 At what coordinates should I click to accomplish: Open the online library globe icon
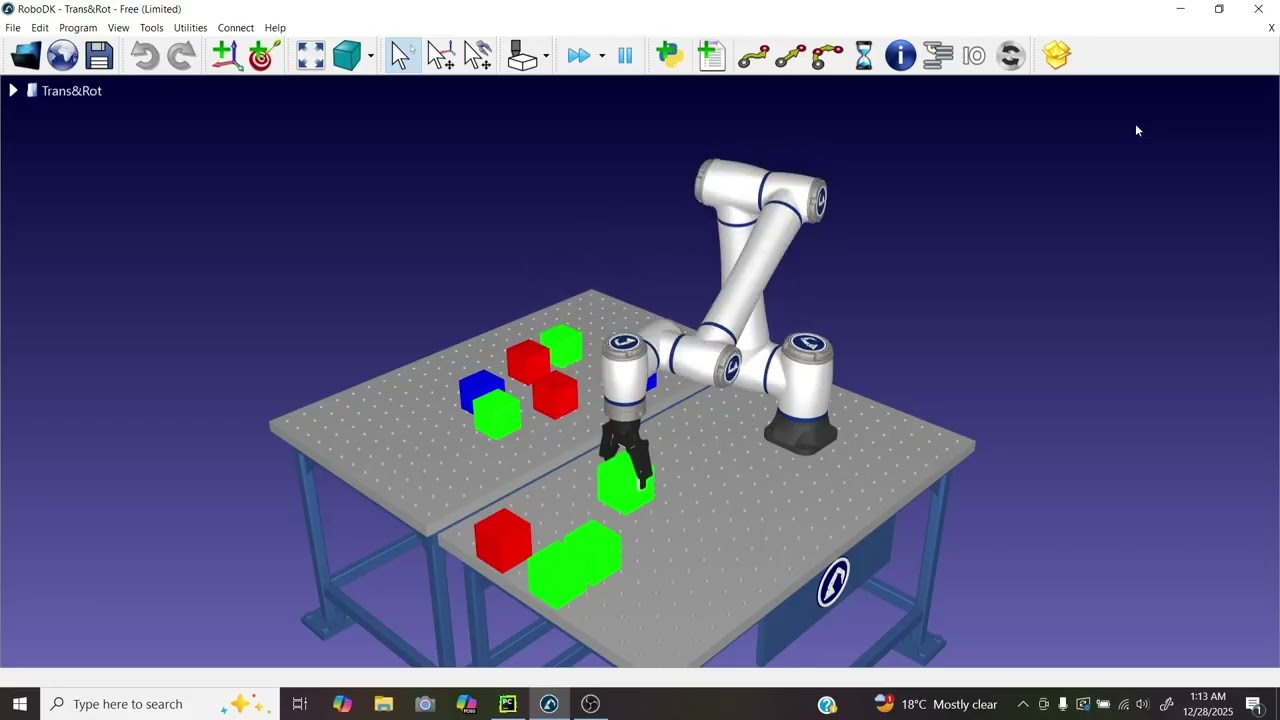pyautogui.click(x=63, y=56)
